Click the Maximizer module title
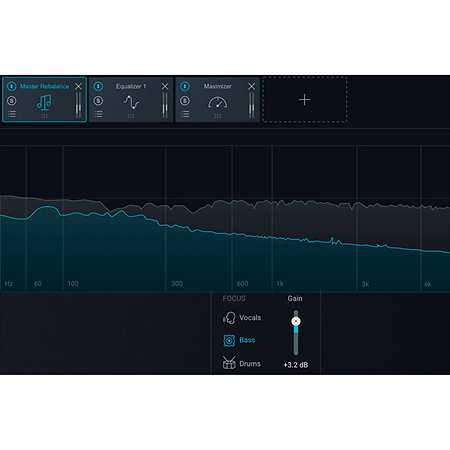 [218, 86]
